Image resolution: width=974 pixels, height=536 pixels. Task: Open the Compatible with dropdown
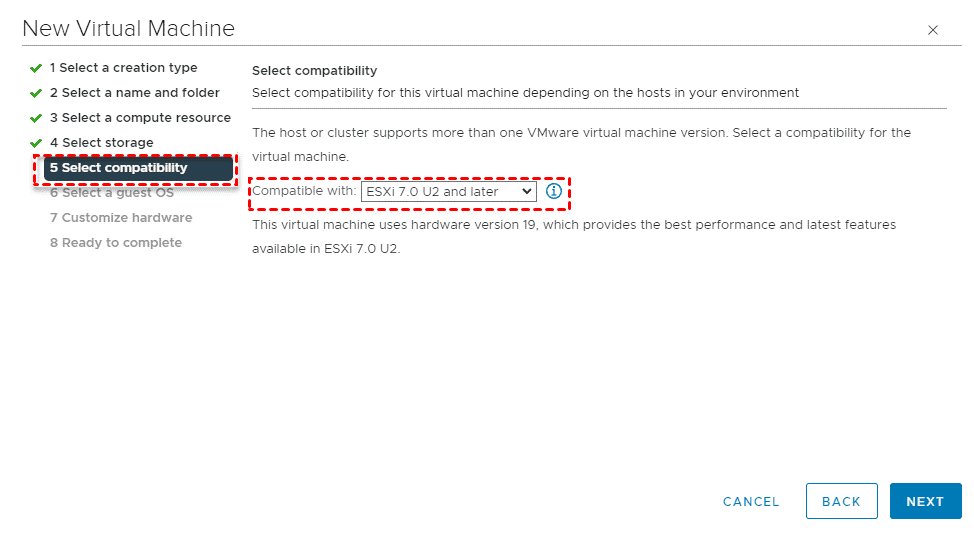click(449, 191)
